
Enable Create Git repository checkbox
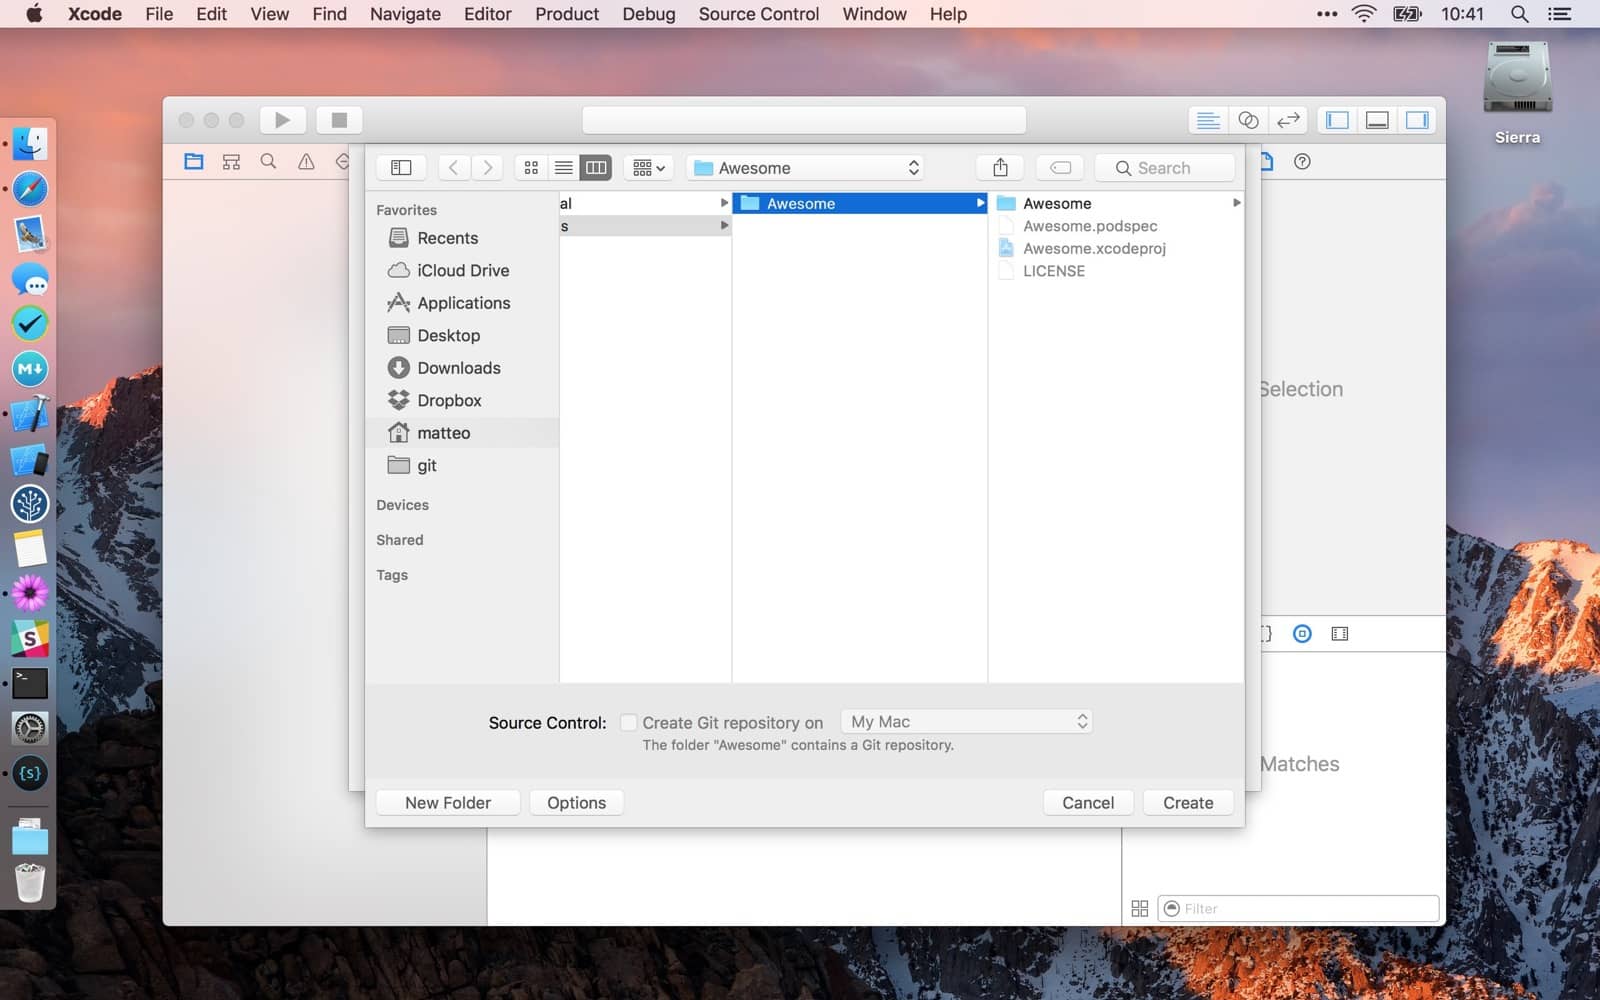pyautogui.click(x=629, y=722)
